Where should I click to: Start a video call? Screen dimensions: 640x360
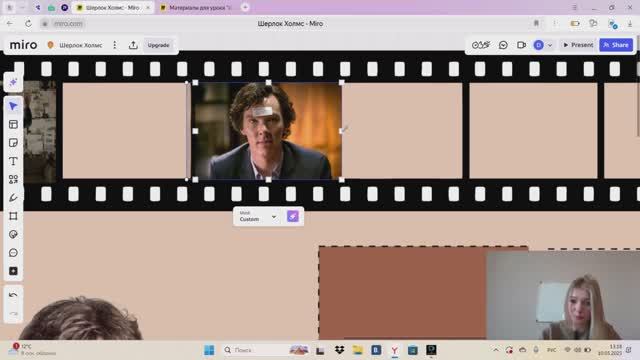tap(521, 45)
